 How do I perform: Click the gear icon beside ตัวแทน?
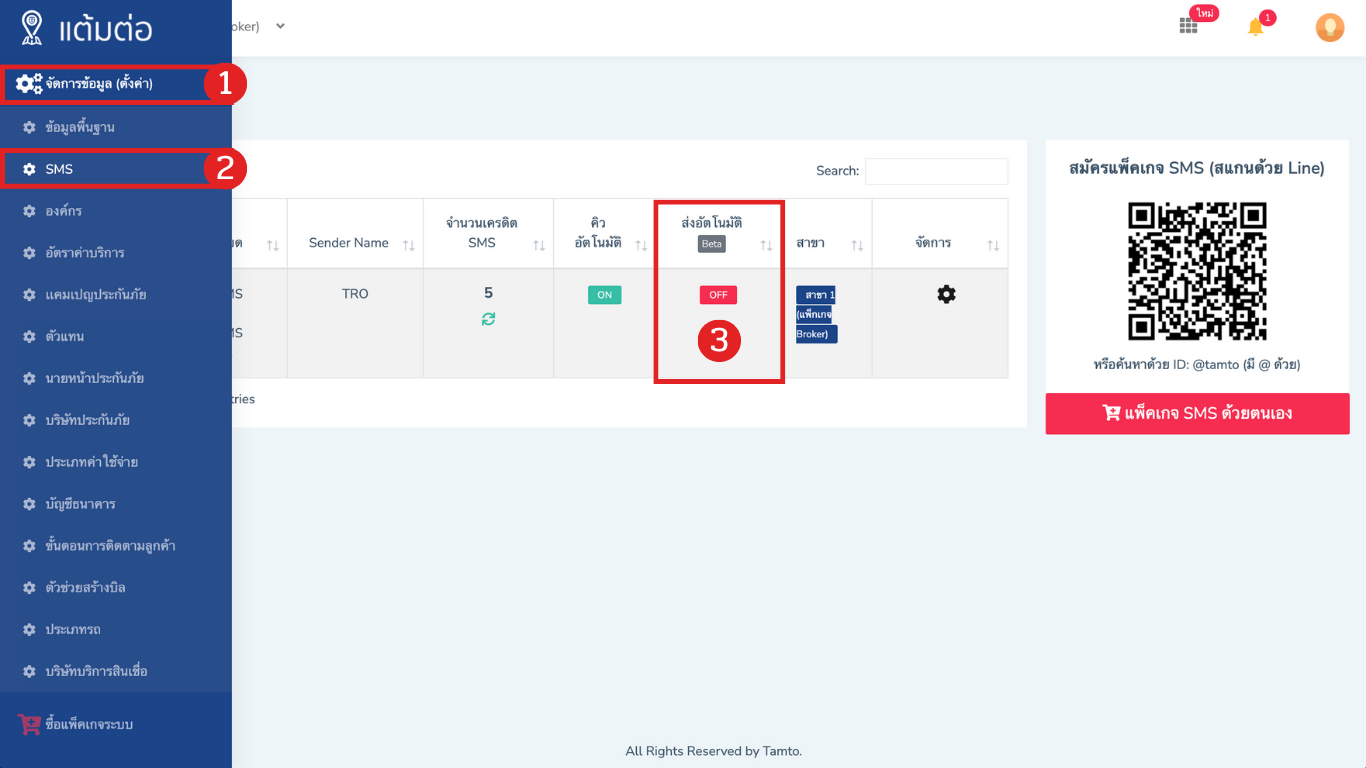pos(29,337)
